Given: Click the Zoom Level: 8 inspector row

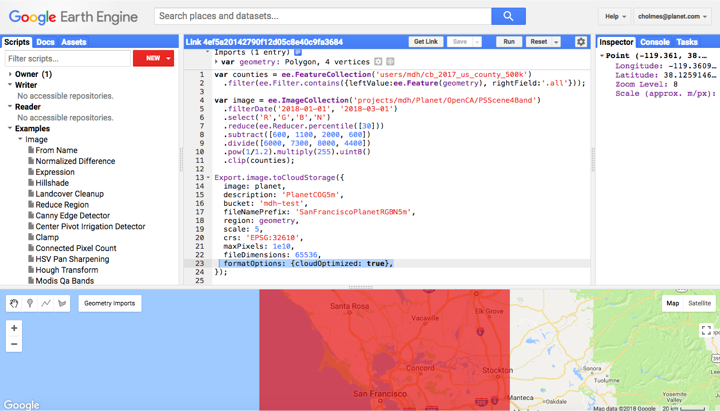Looking at the screenshot, I should [647, 84].
